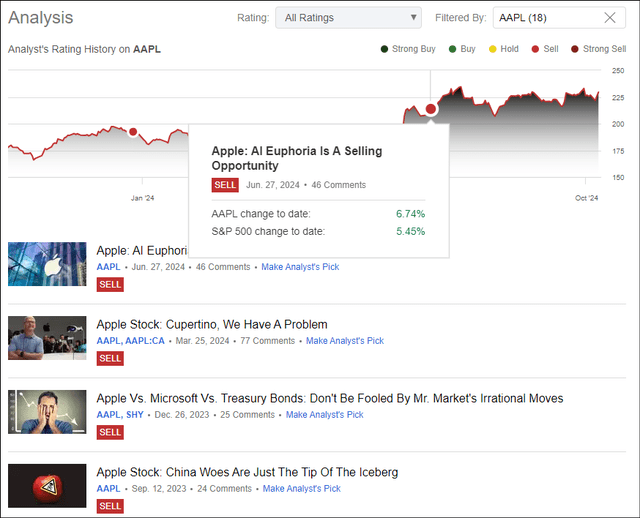640x518 pixels.
Task: Select the Jun. 27, 2024 sell marker on chart
Action: coord(431,109)
